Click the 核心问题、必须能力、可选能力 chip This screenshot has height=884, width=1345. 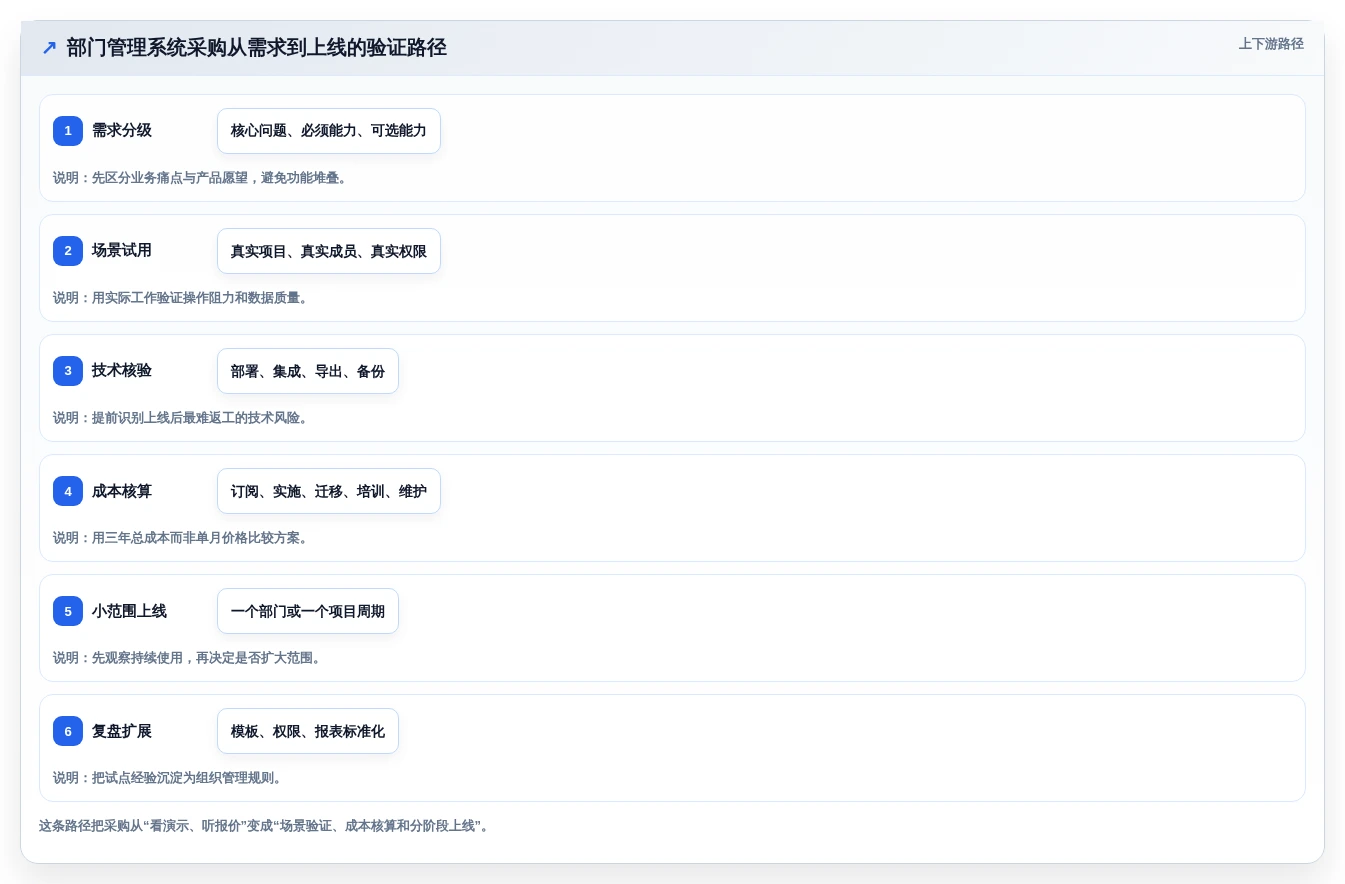pyautogui.click(x=329, y=131)
